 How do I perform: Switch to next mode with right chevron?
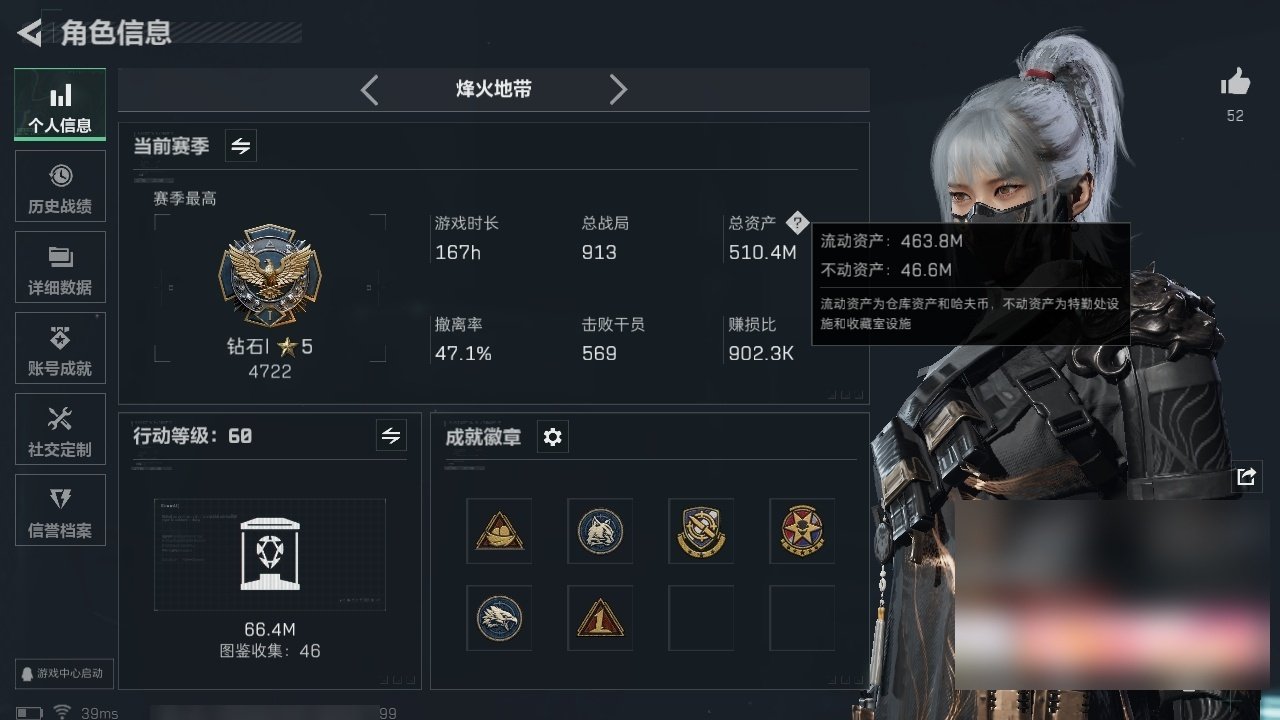(x=618, y=90)
